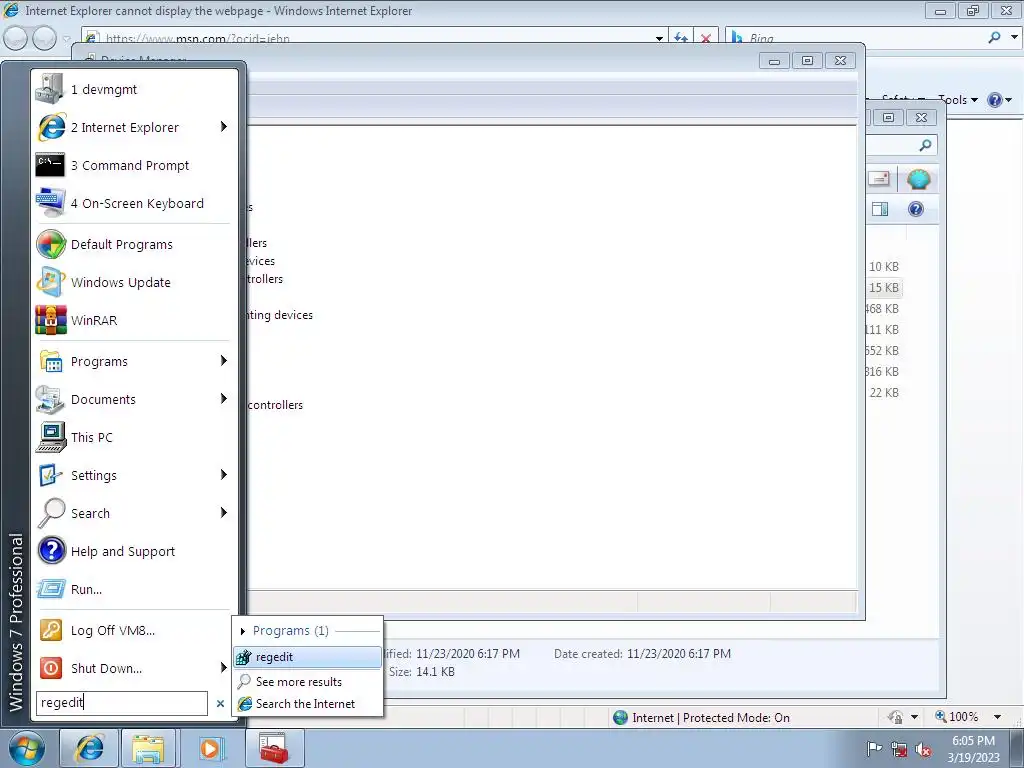Expand Programs submenu arrow

click(x=224, y=360)
